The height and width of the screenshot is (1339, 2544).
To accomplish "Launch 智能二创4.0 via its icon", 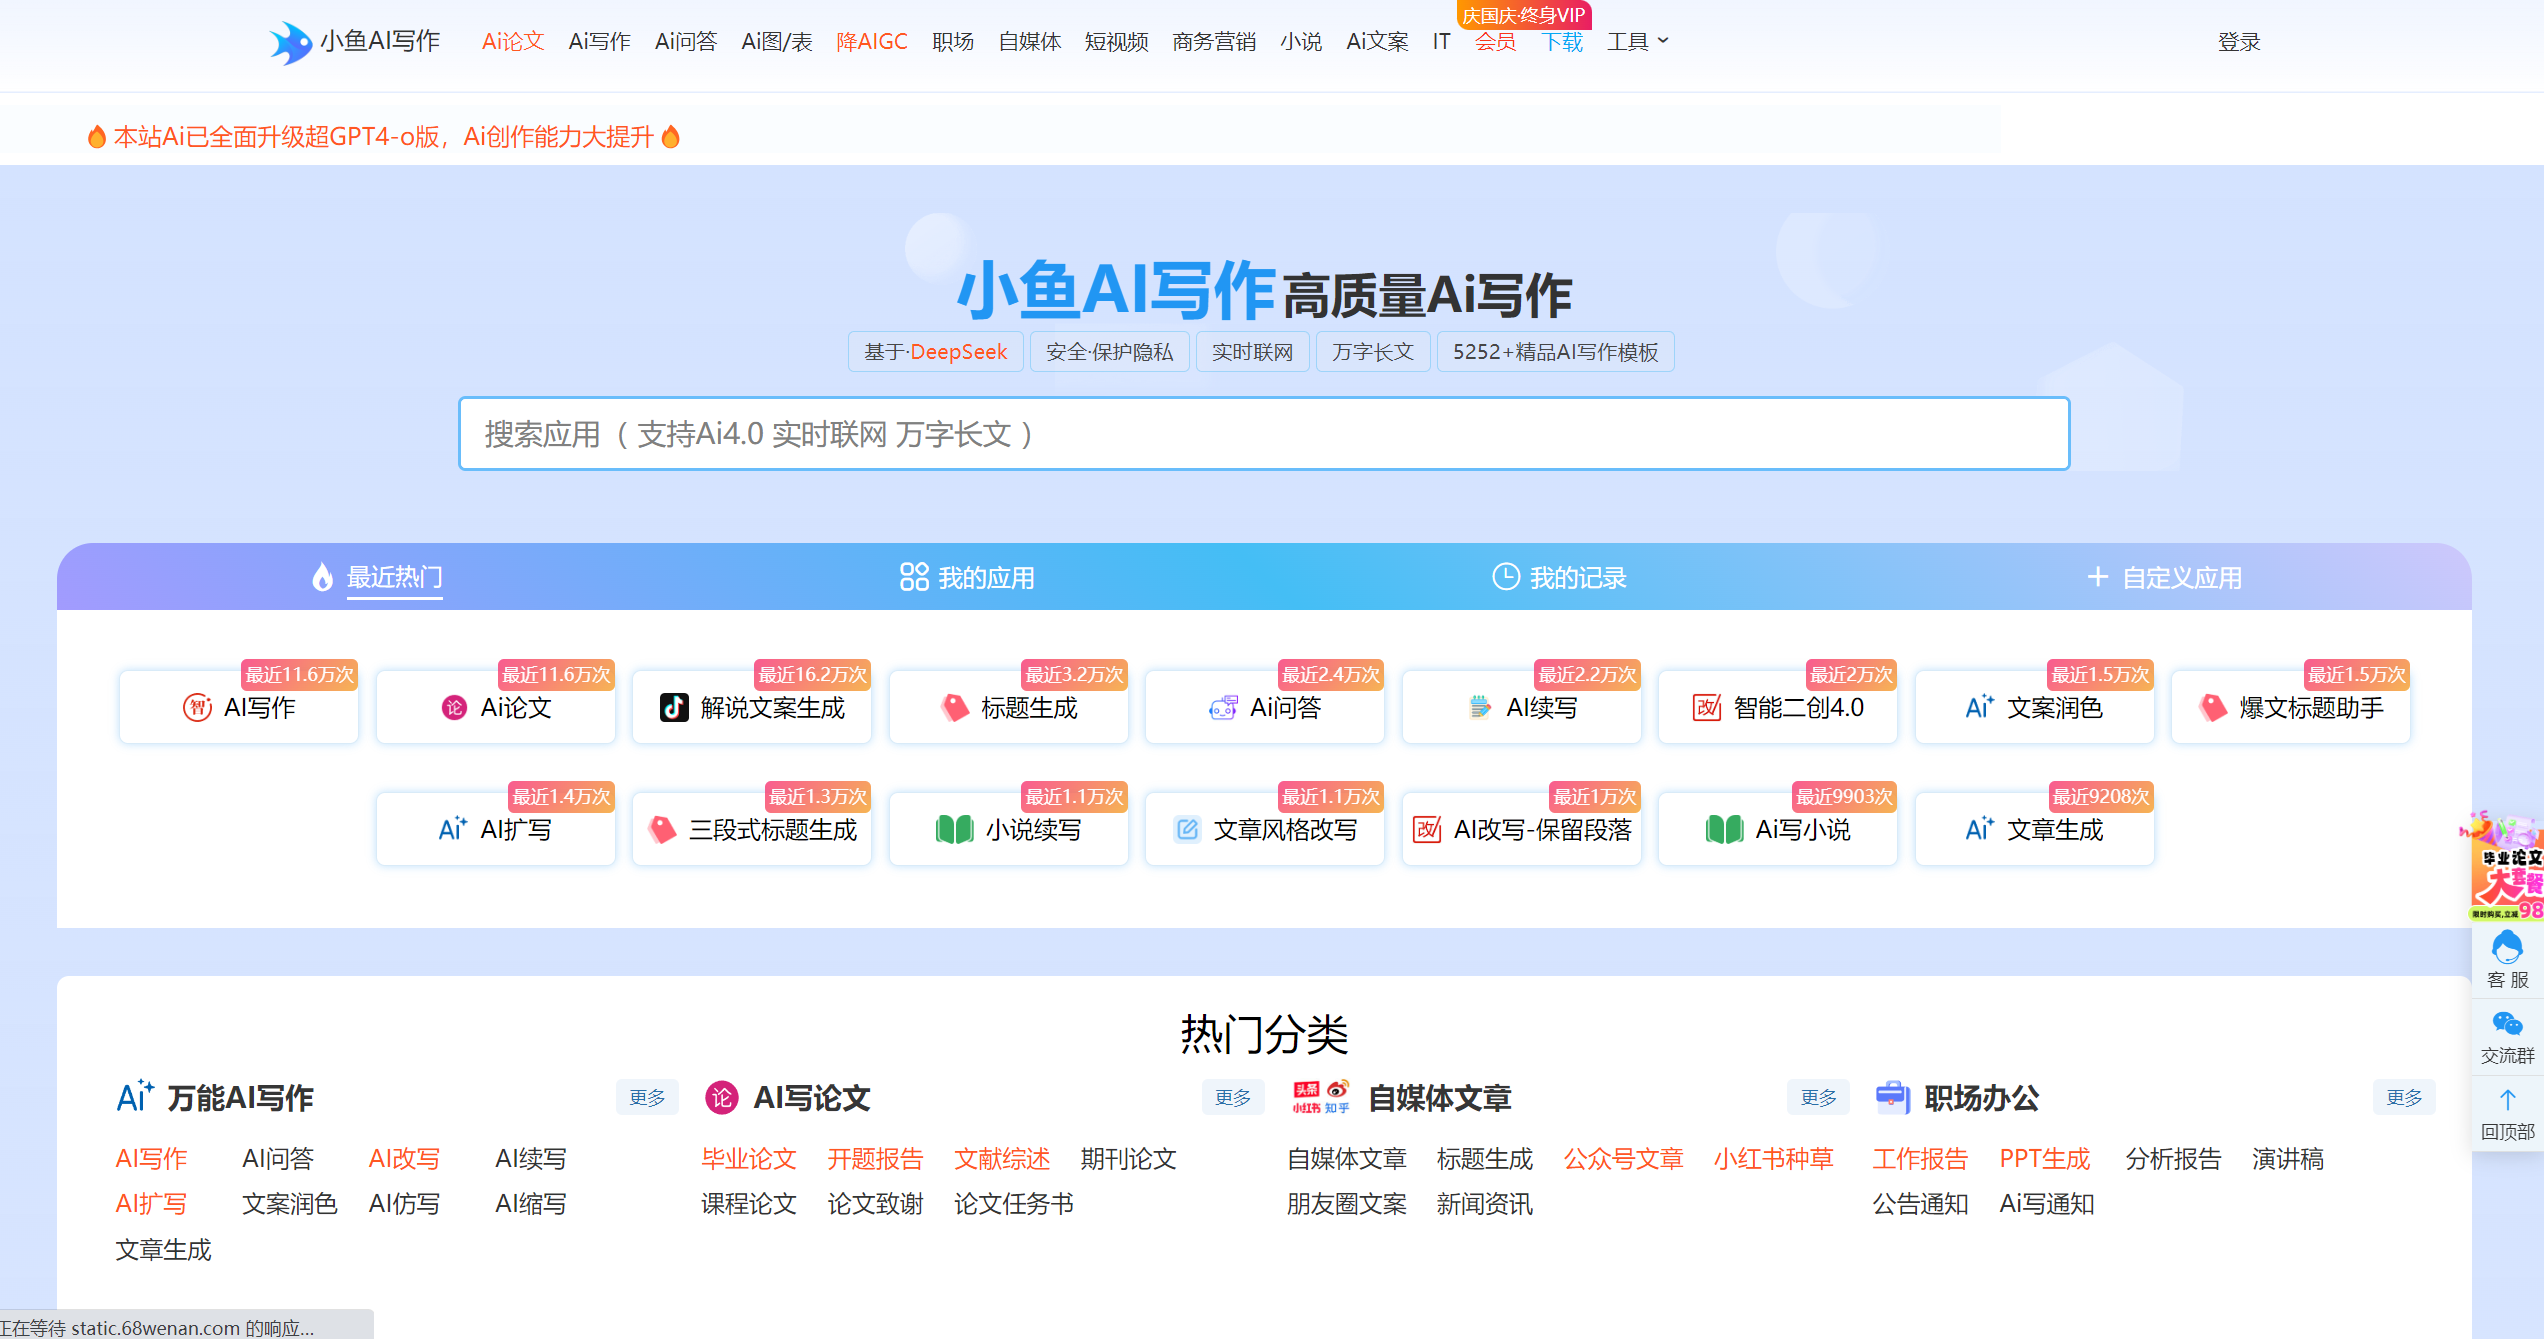I will tap(1708, 708).
